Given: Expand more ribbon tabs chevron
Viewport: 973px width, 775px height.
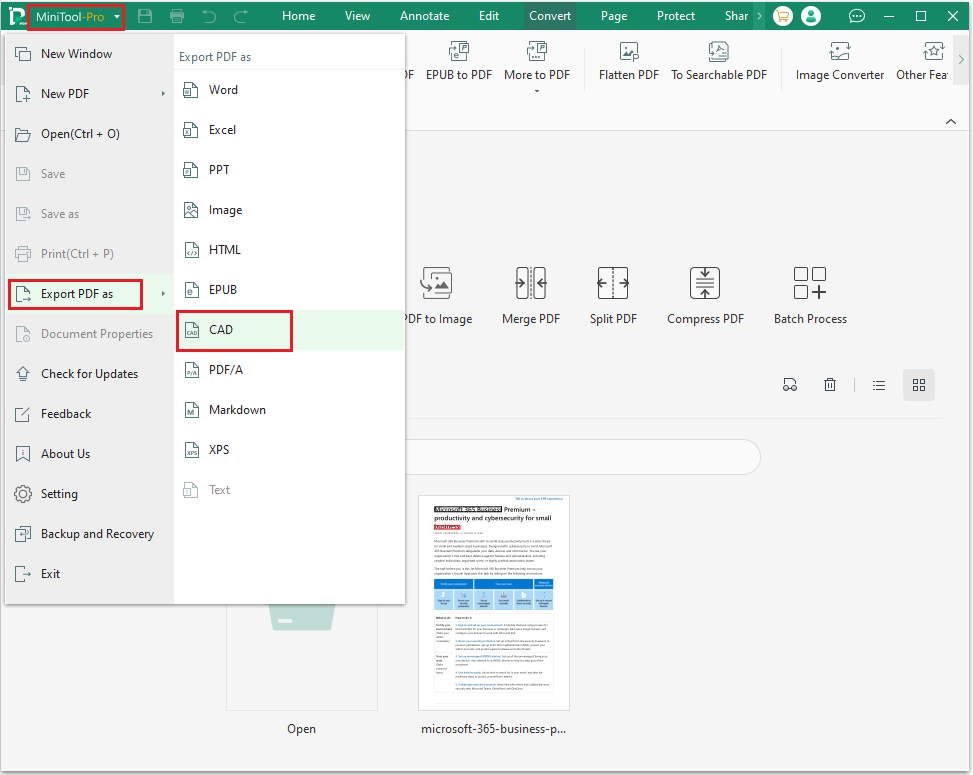Looking at the screenshot, I should pos(759,16).
